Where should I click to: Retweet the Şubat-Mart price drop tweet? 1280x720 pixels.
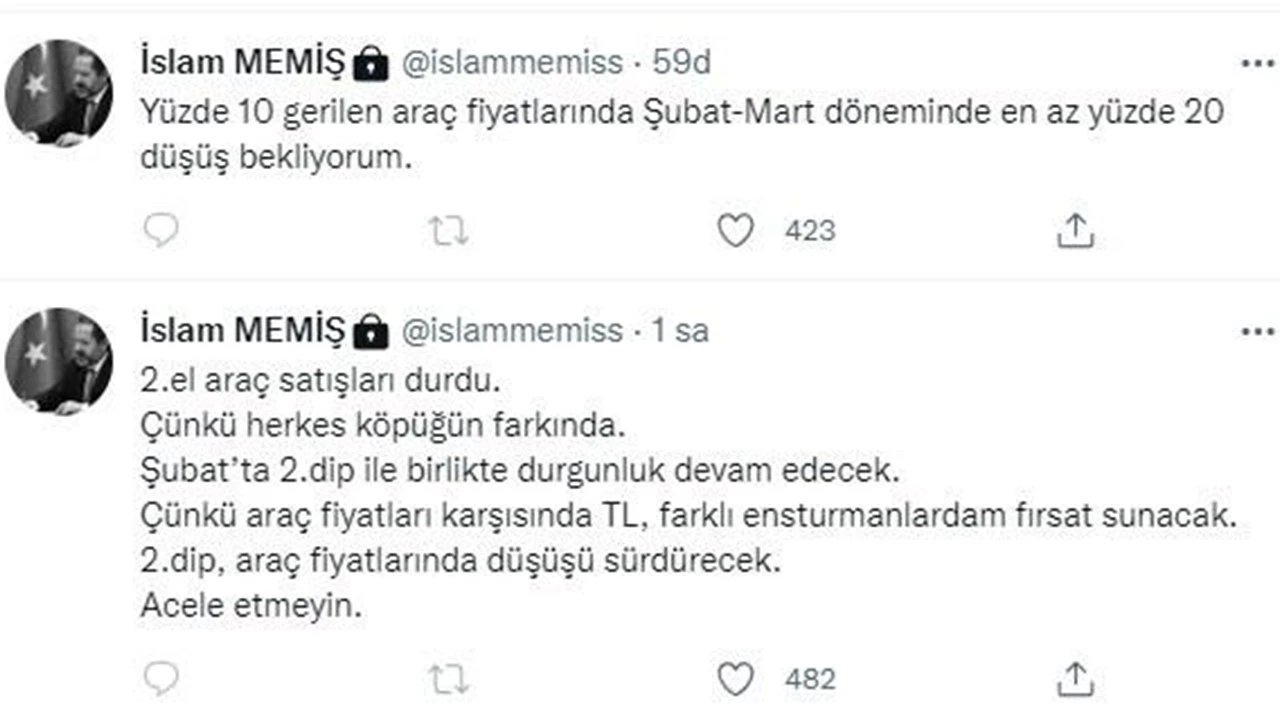448,231
